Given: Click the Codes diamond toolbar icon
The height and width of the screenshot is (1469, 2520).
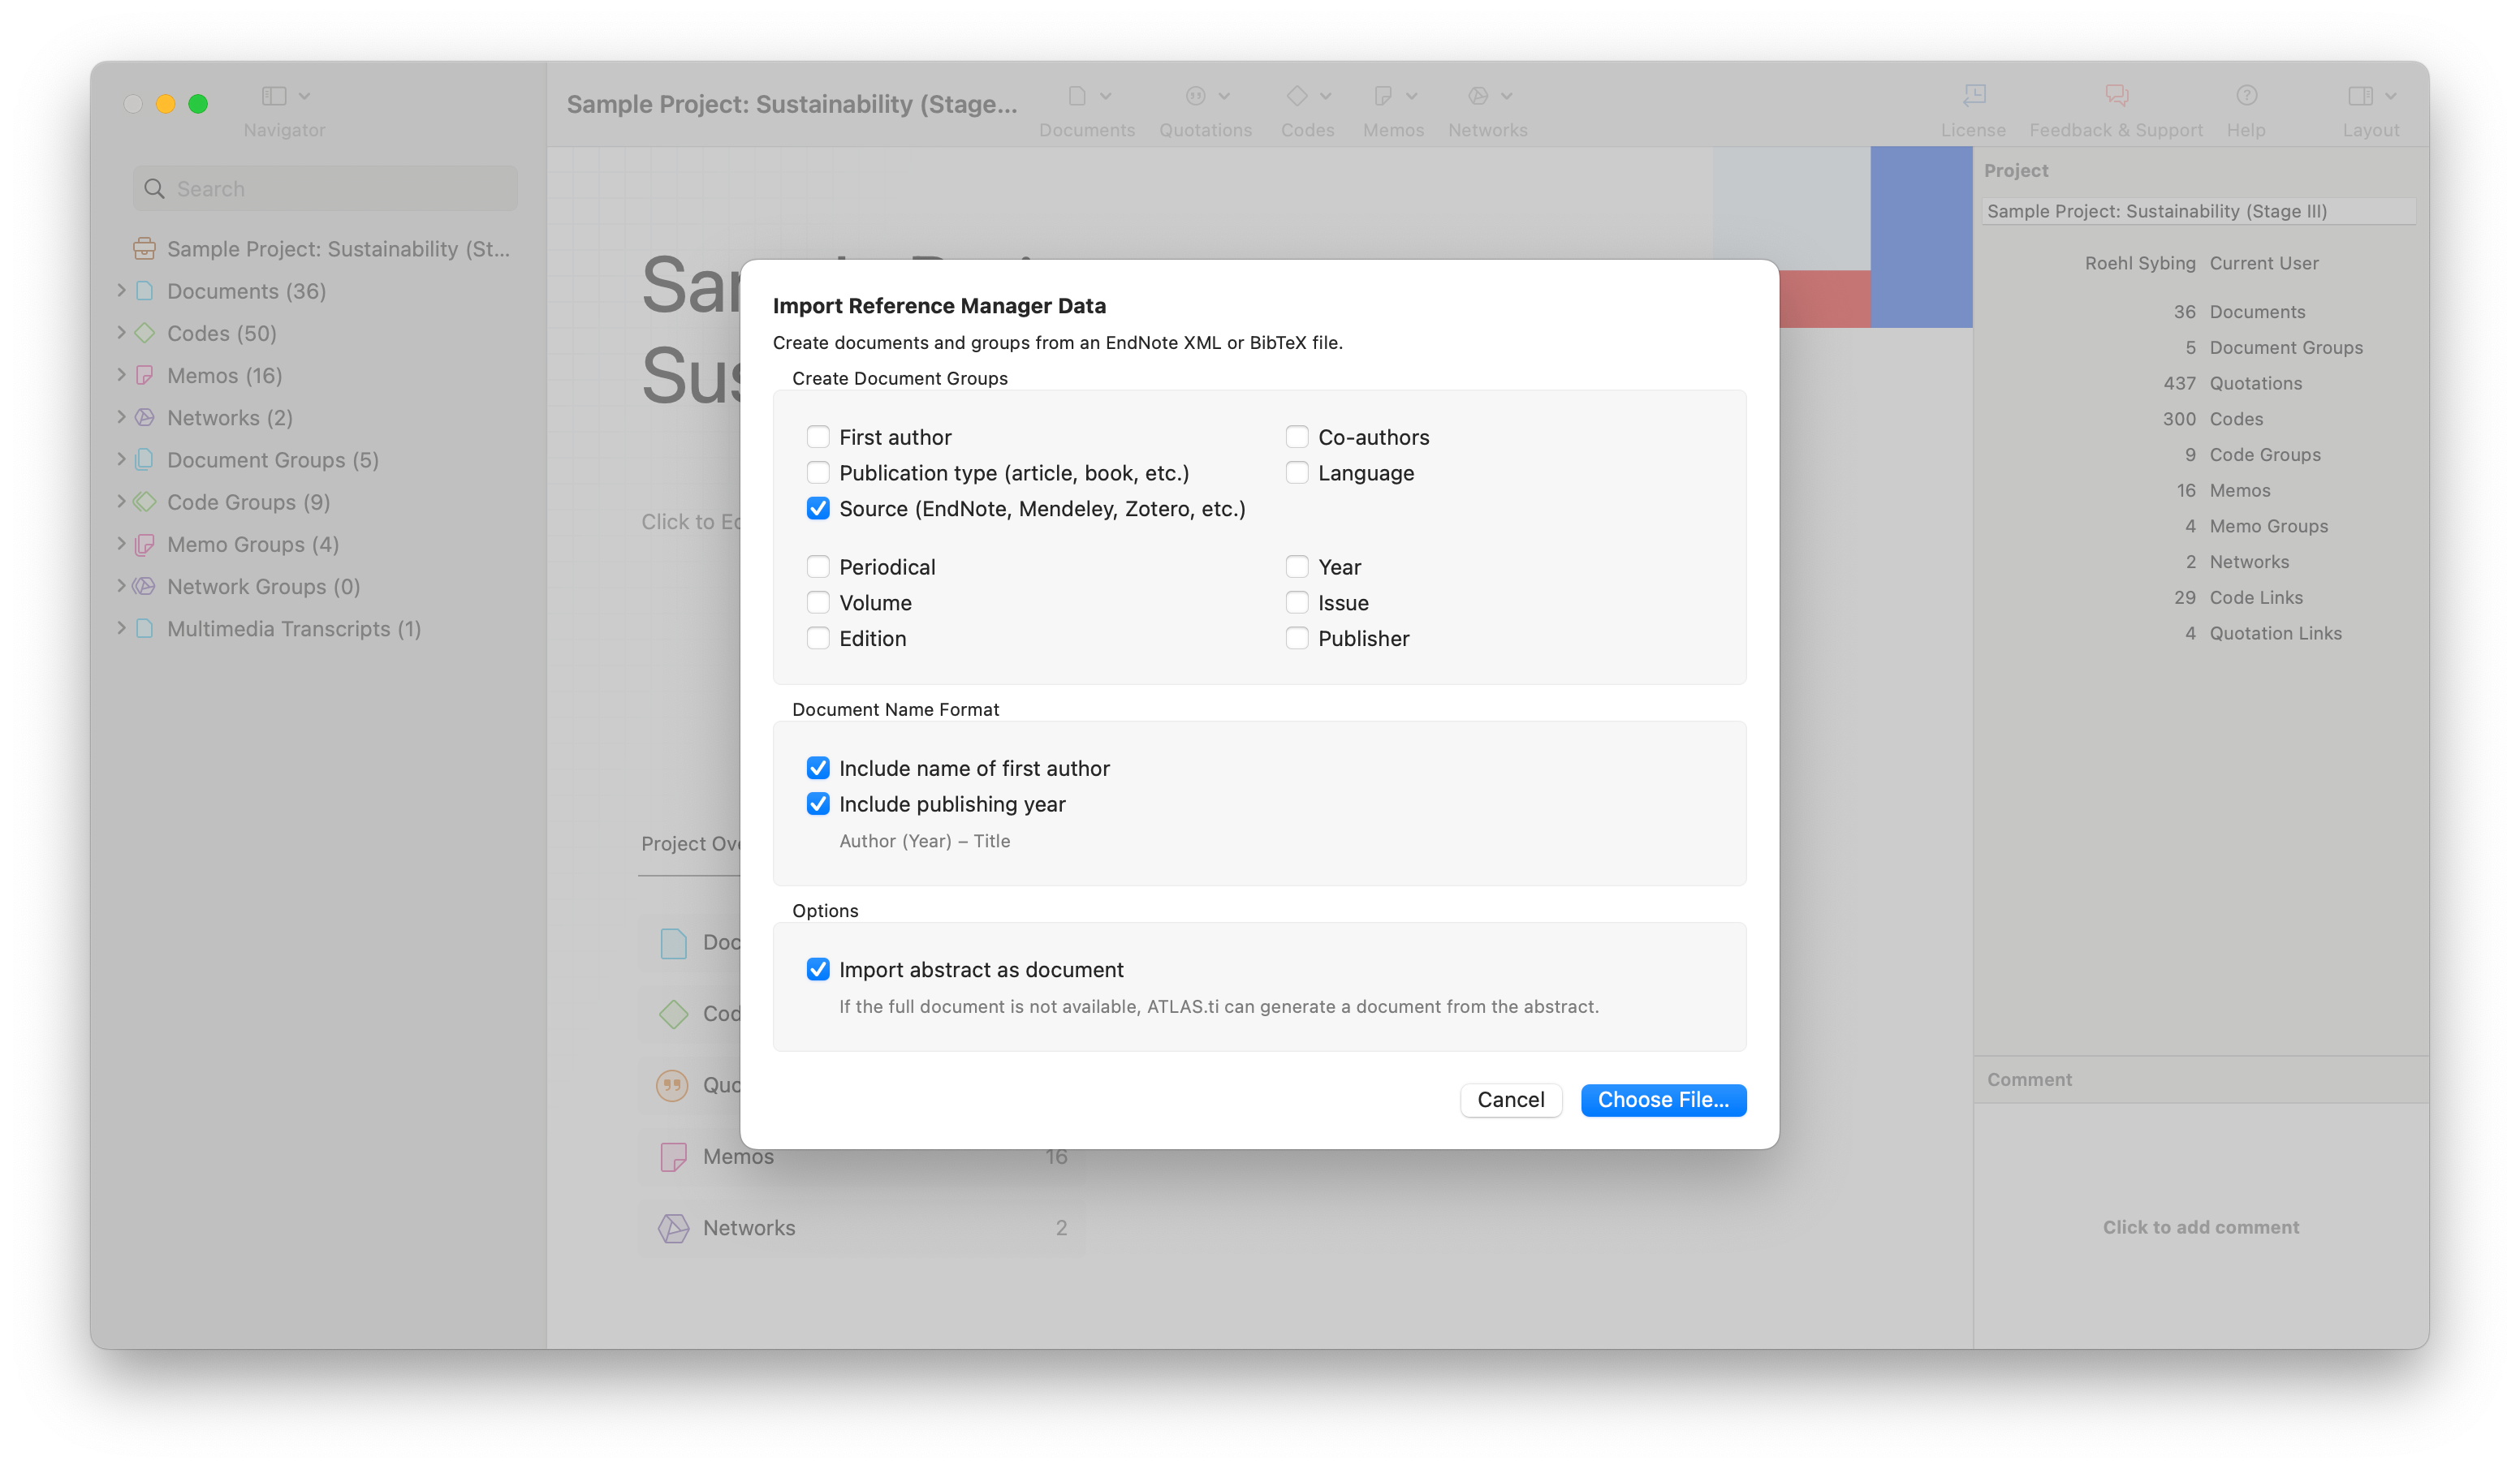Looking at the screenshot, I should tap(1297, 96).
